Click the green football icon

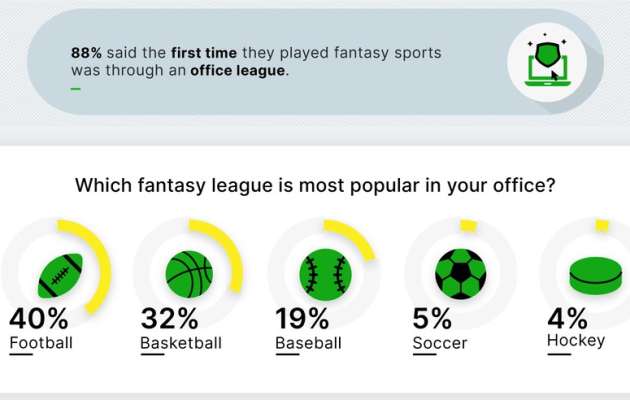[x=60, y=273]
